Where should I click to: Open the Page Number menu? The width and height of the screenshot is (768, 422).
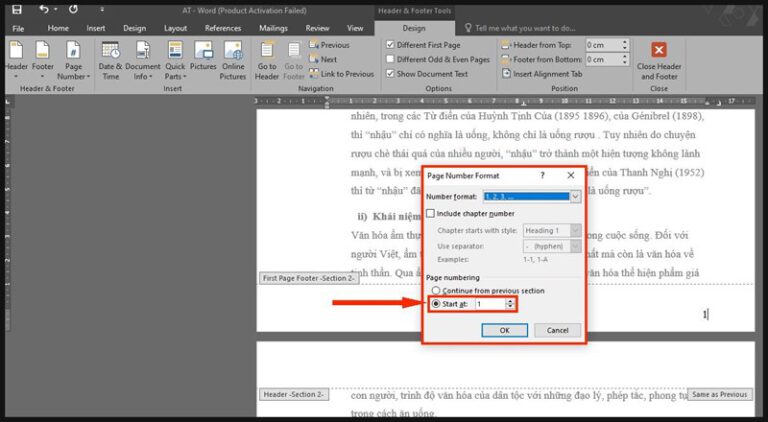73,61
